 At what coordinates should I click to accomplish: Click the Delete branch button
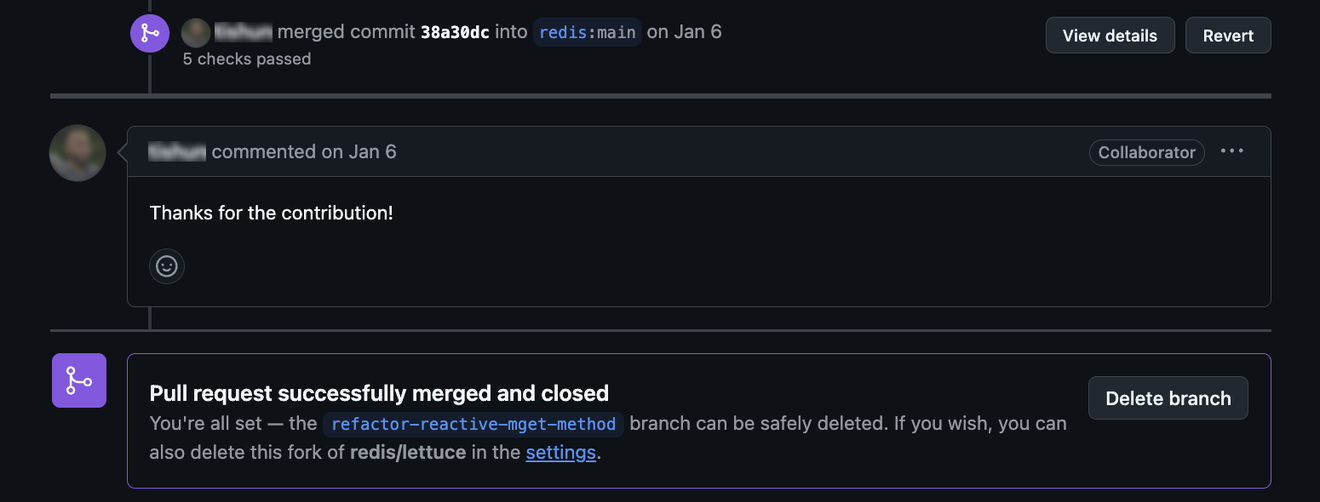(1168, 398)
